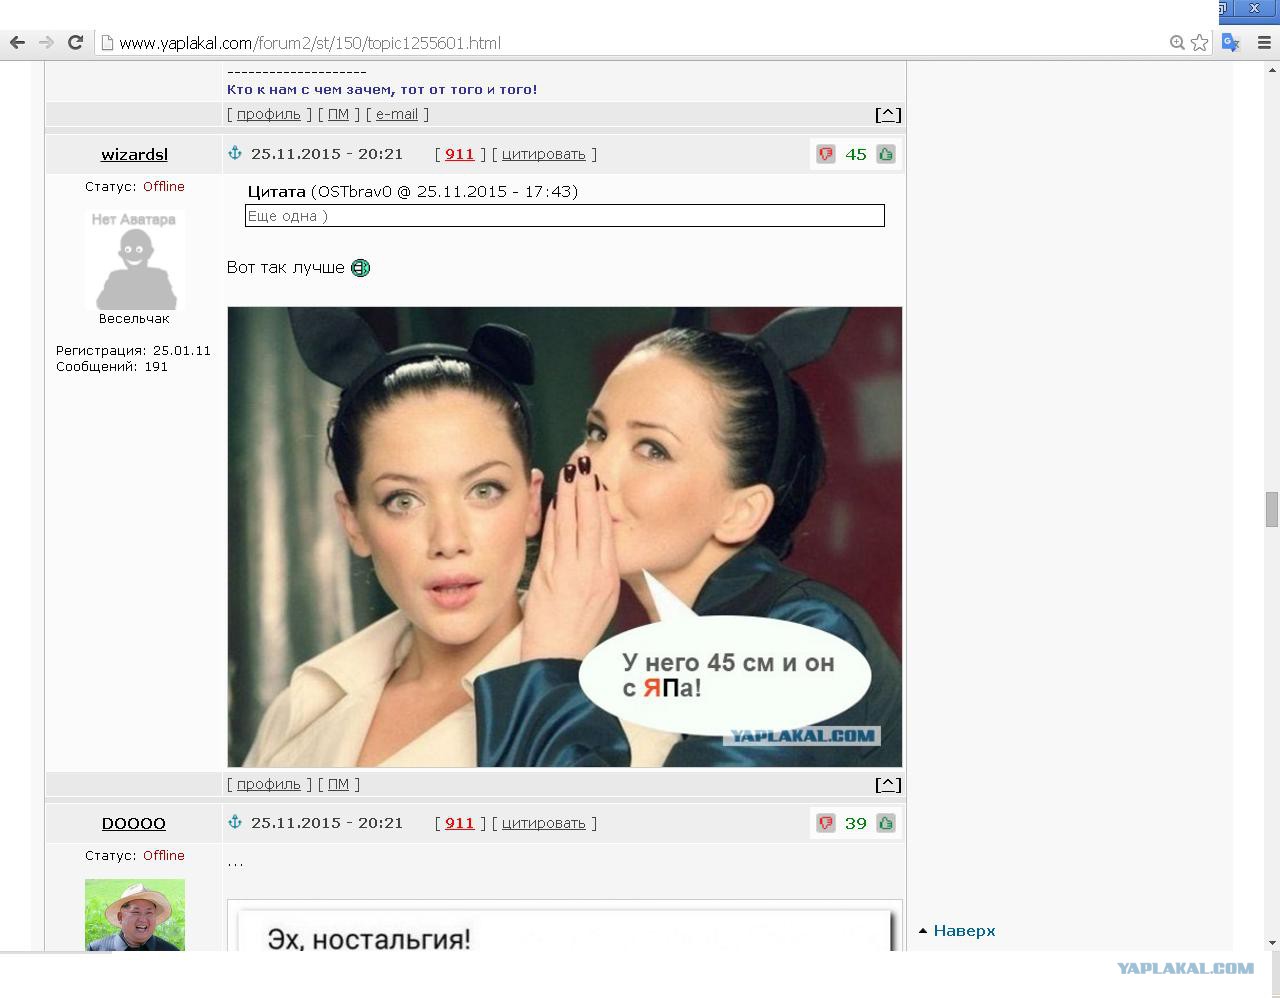Open the 'e-mail' link in top post footer

click(x=397, y=114)
